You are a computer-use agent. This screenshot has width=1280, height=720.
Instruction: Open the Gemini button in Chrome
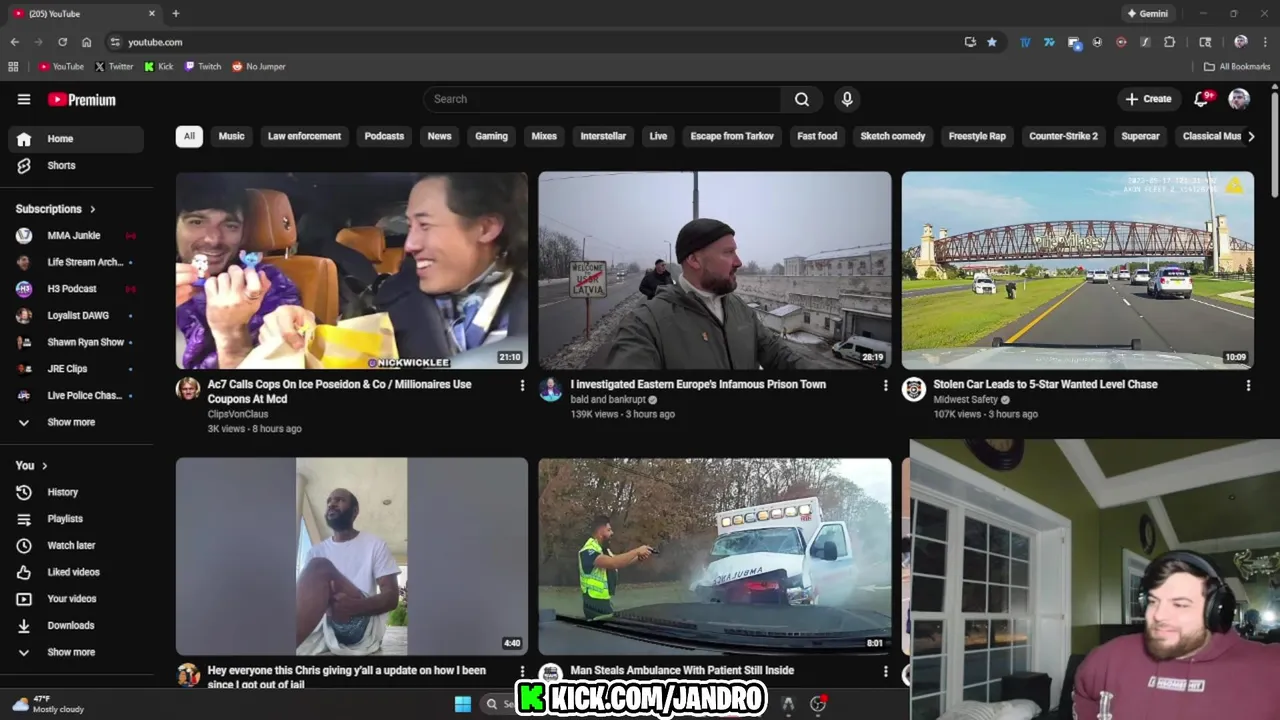click(1147, 14)
